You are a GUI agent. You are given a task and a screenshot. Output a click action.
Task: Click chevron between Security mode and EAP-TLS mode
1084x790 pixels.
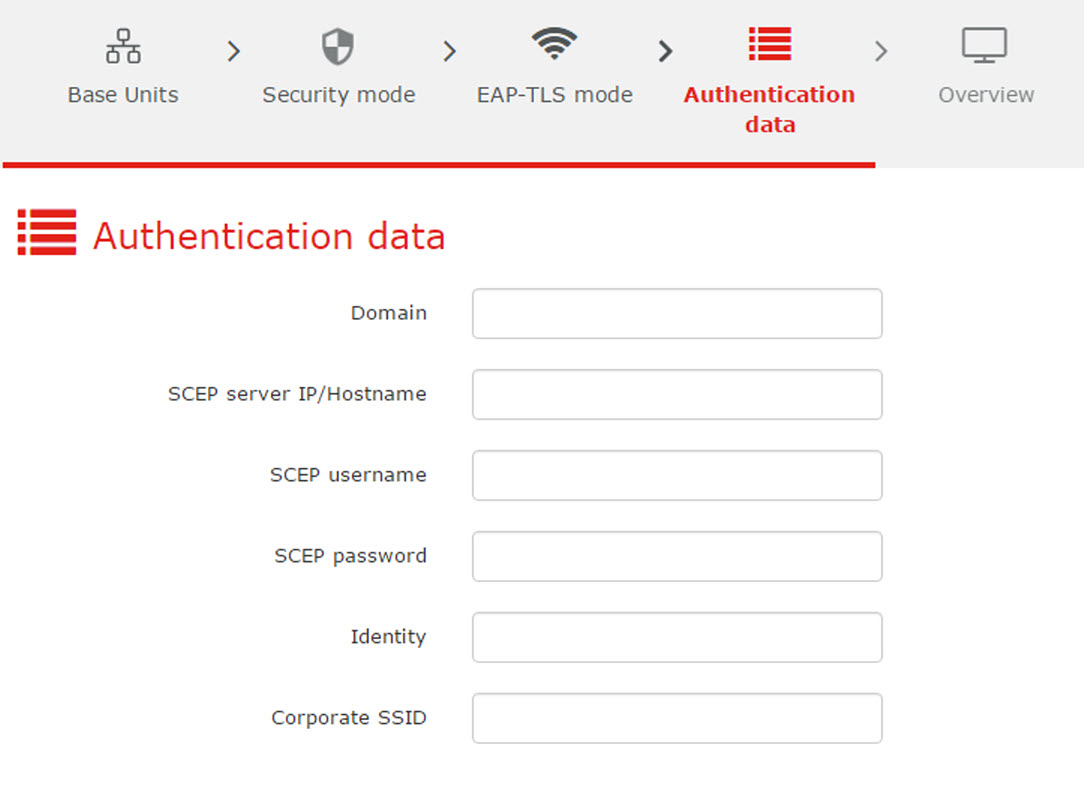(449, 51)
